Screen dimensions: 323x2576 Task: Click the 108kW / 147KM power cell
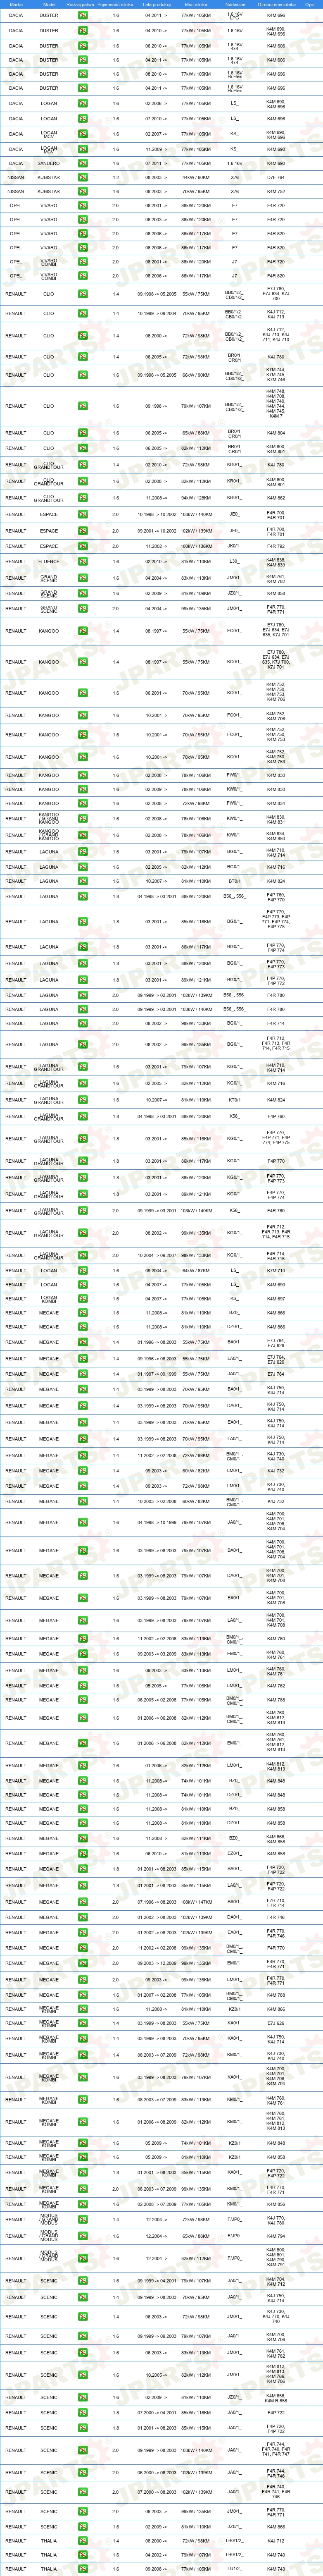point(196,1902)
